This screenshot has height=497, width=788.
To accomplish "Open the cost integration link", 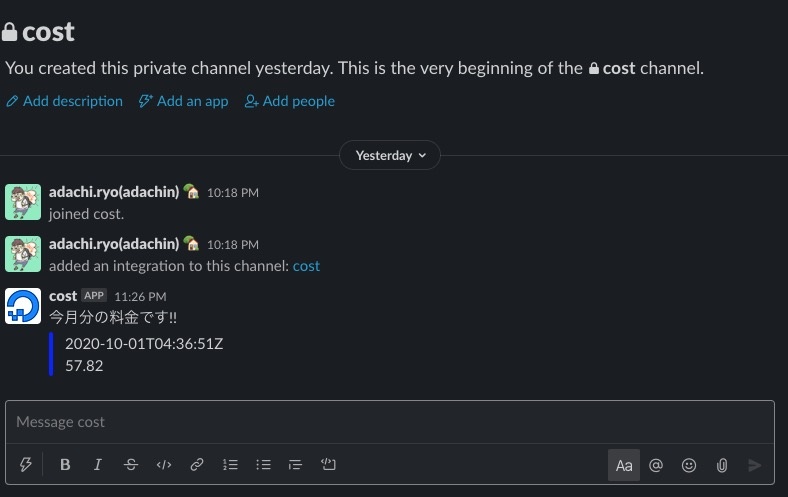I will pos(306,266).
